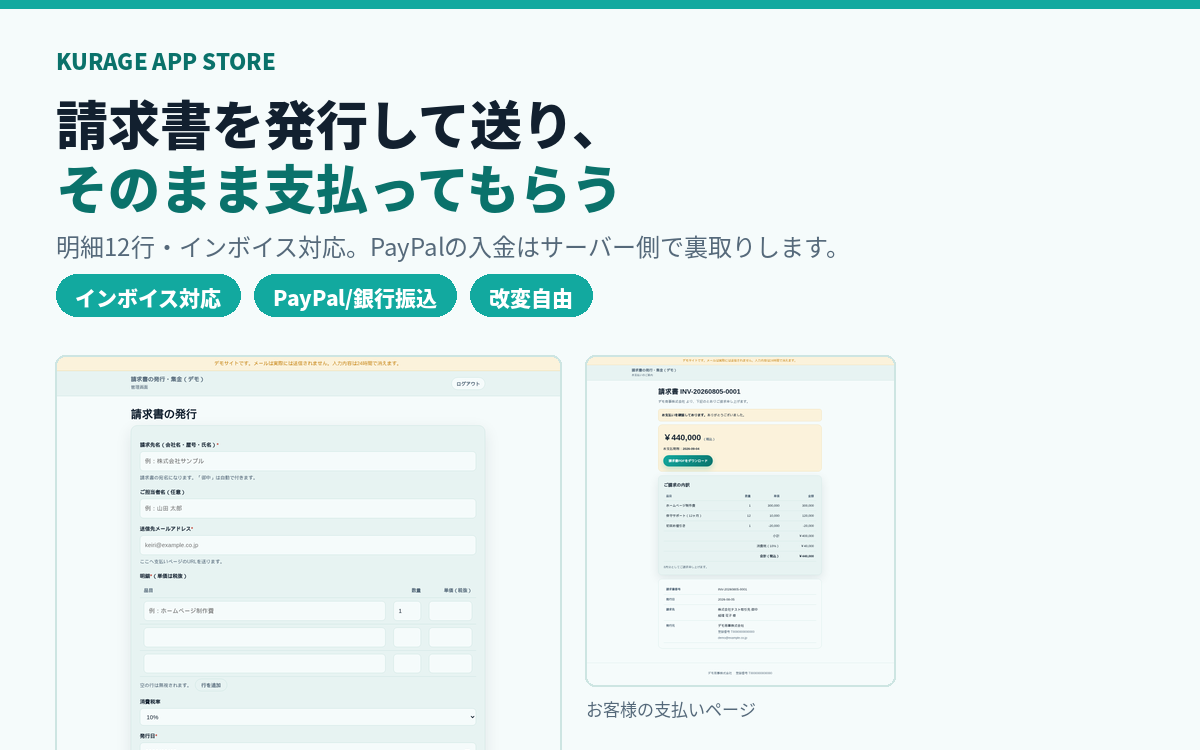Click the green 請求書PDFをダウンロード button

click(x=688, y=461)
